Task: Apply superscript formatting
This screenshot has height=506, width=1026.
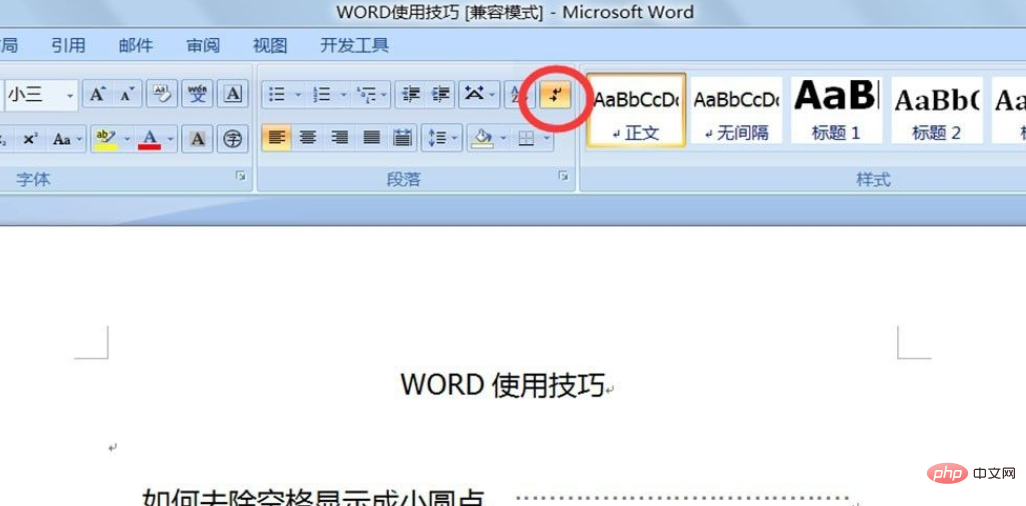Action: click(30, 139)
